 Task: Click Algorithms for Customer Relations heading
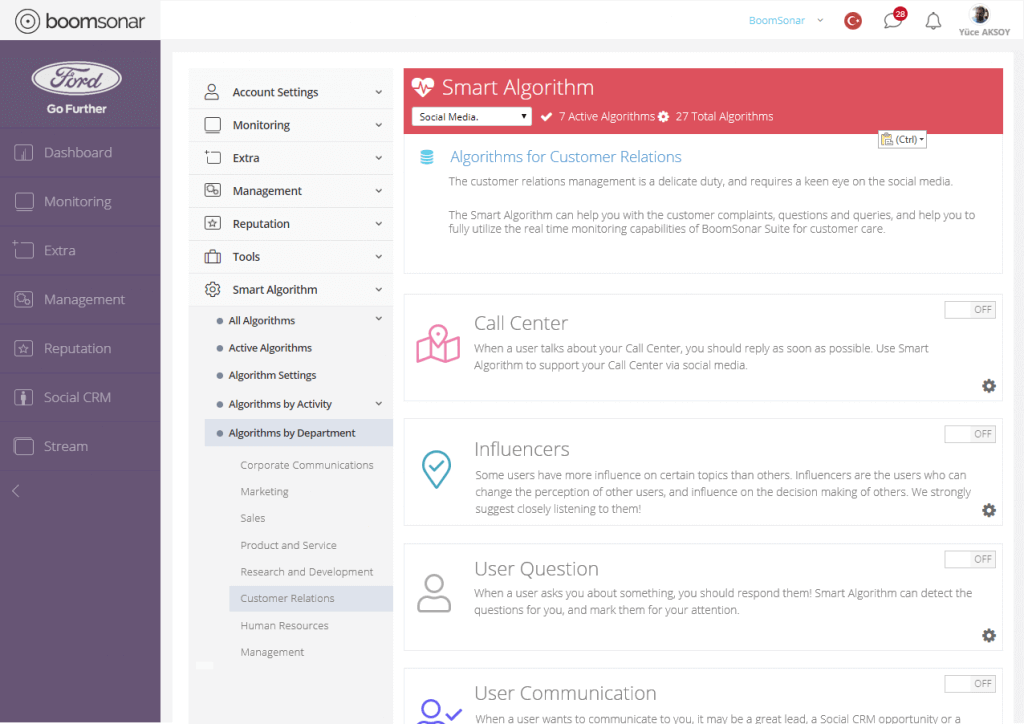566,157
